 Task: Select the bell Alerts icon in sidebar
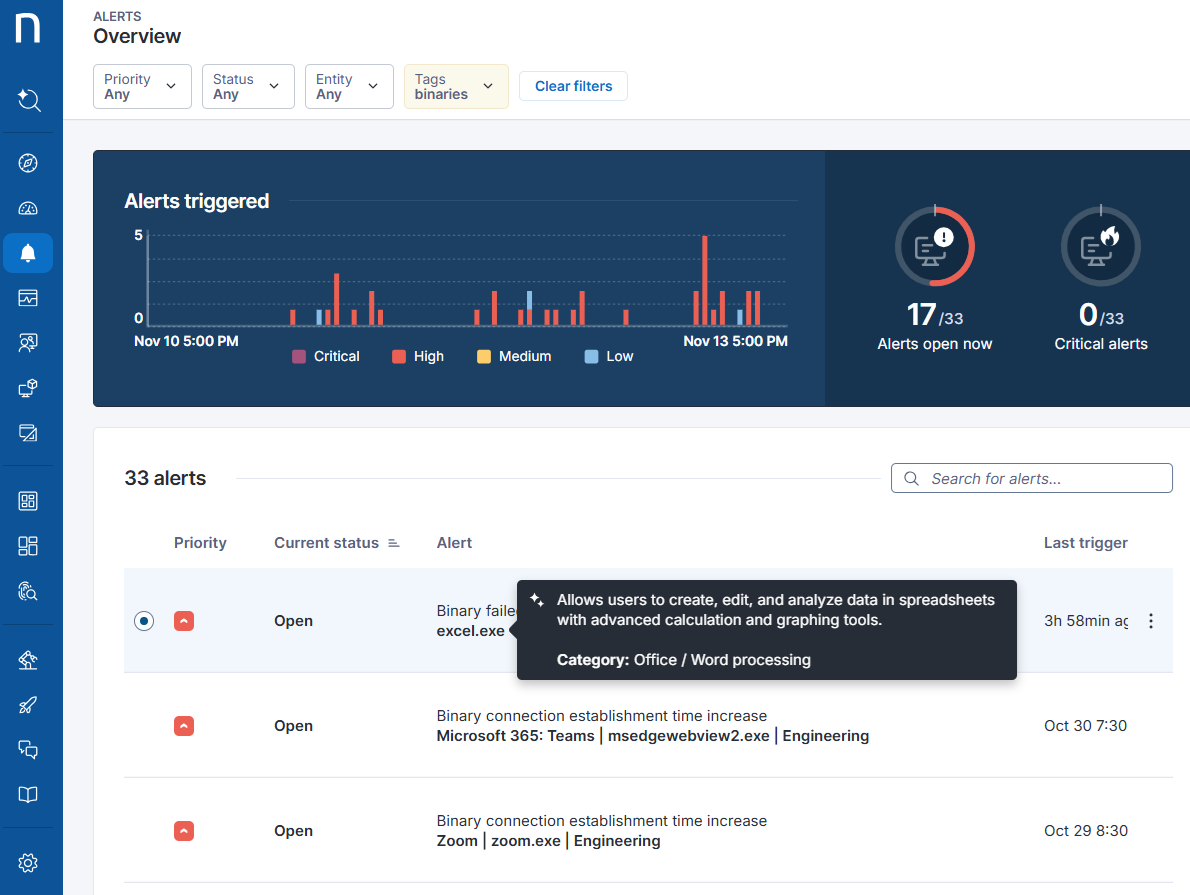click(28, 253)
